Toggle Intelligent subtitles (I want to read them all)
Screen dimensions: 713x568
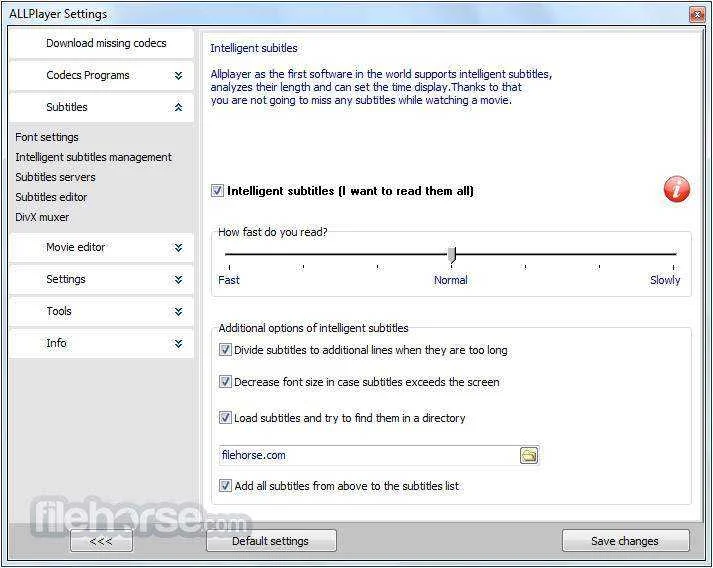(x=217, y=191)
